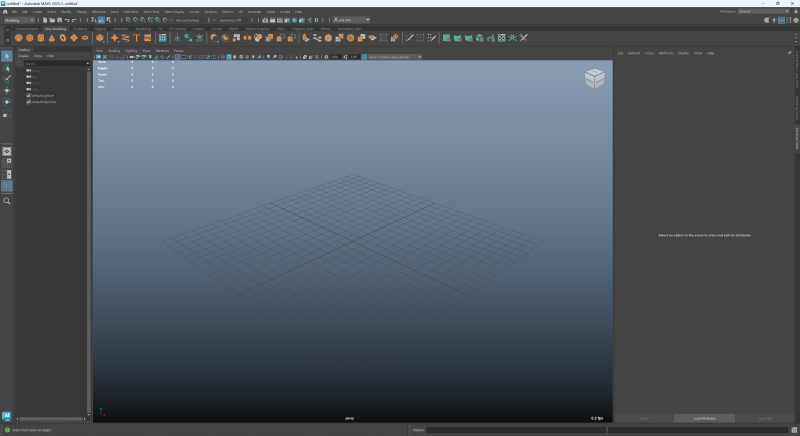Open the Workspace General dropdown
This screenshot has height=436, width=800.
coord(763,11)
